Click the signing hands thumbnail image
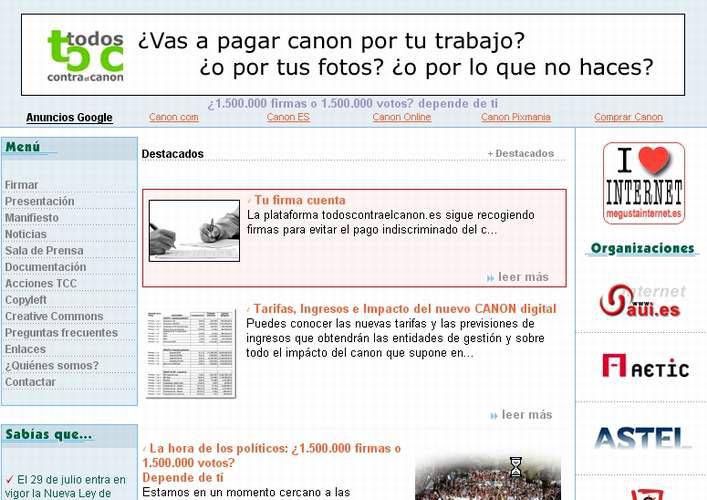707x500 pixels. (x=194, y=231)
